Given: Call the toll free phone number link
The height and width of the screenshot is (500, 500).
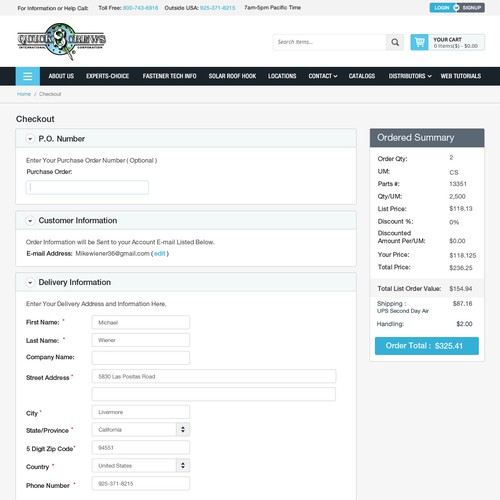Looking at the screenshot, I should 140,8.
